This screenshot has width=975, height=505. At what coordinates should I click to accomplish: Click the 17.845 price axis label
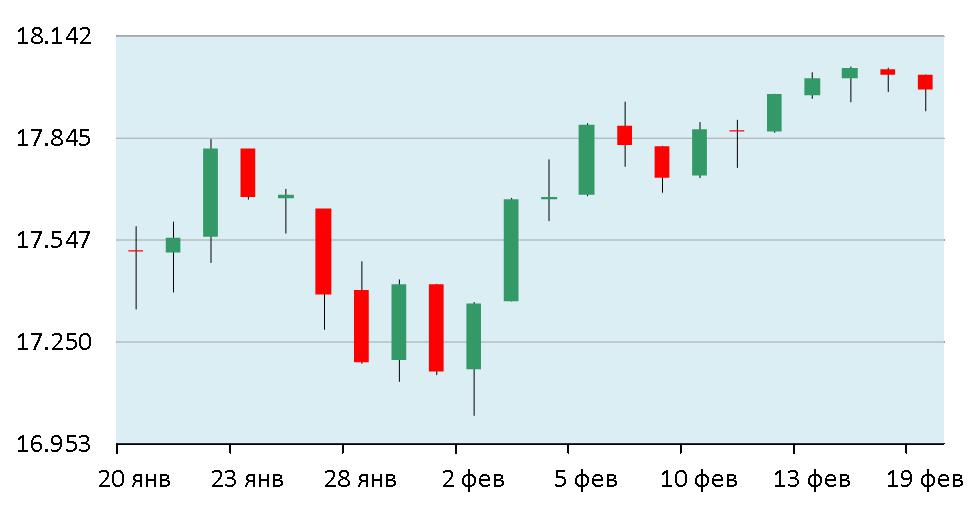point(53,138)
